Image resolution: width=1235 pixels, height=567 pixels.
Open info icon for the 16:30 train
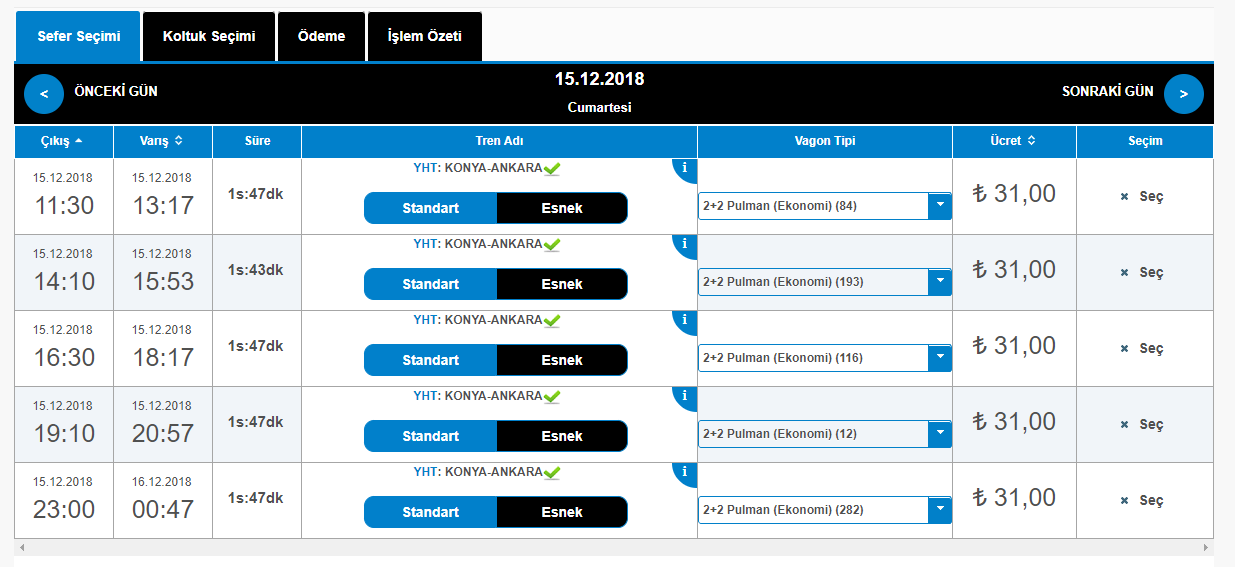(685, 320)
